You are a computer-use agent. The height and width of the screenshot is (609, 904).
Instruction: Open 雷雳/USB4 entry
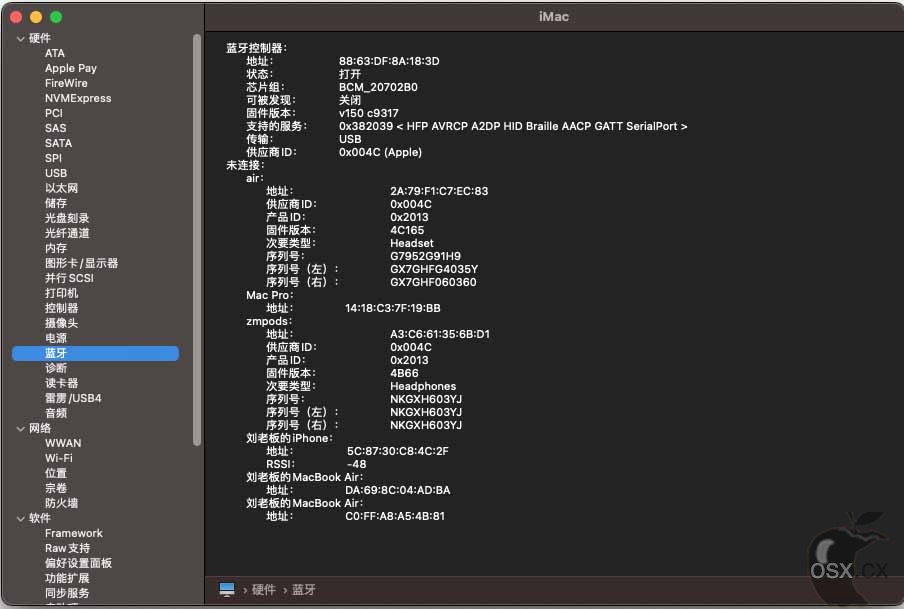(73, 398)
